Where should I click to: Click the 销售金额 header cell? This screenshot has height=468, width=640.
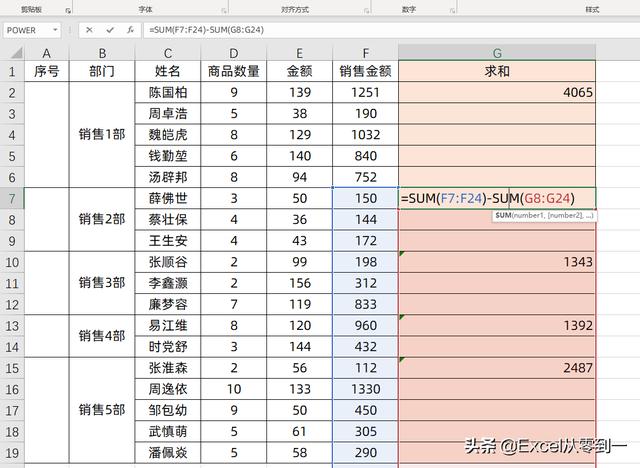pos(365,72)
